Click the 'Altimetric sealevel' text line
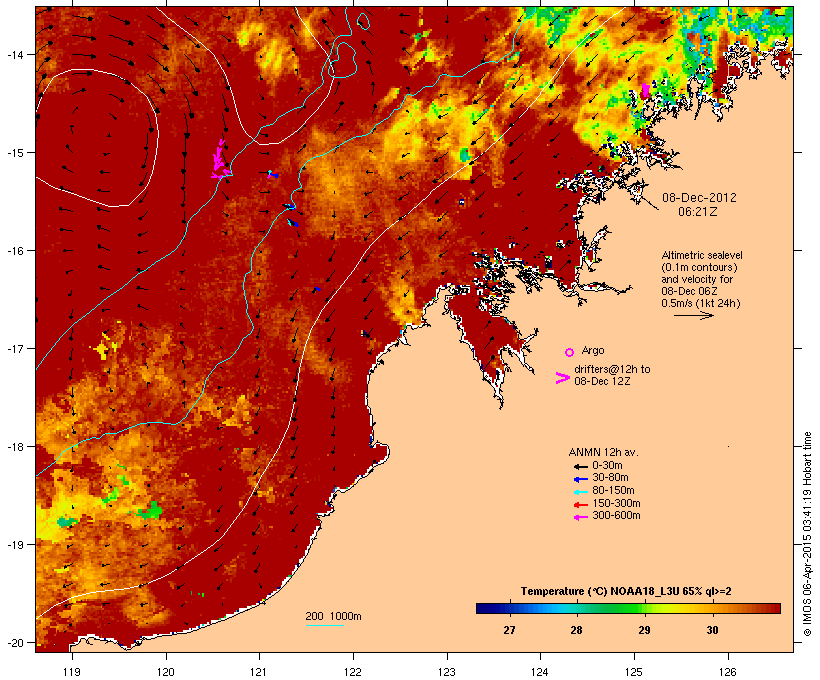Viewport: 820px width, 680px height. point(702,255)
